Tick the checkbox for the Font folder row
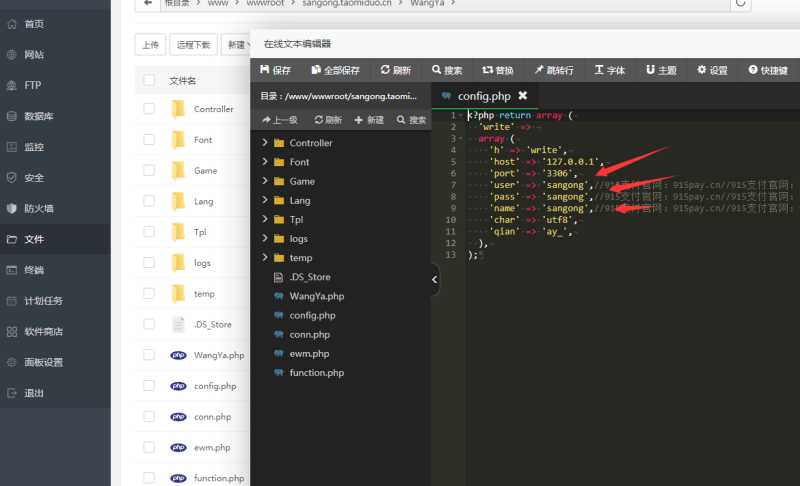Viewport: 800px width, 486px height. (149, 140)
